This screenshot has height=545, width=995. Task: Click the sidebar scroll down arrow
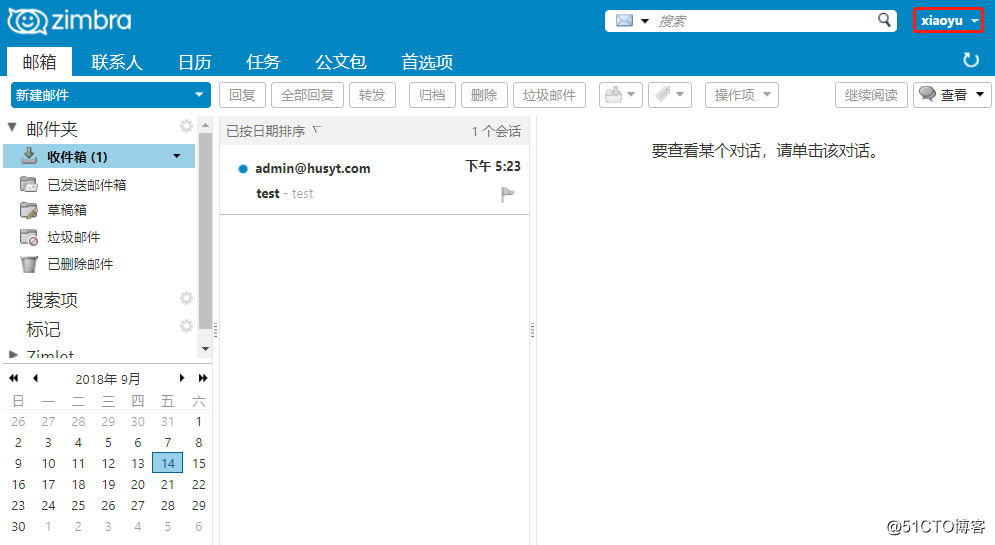(205, 349)
